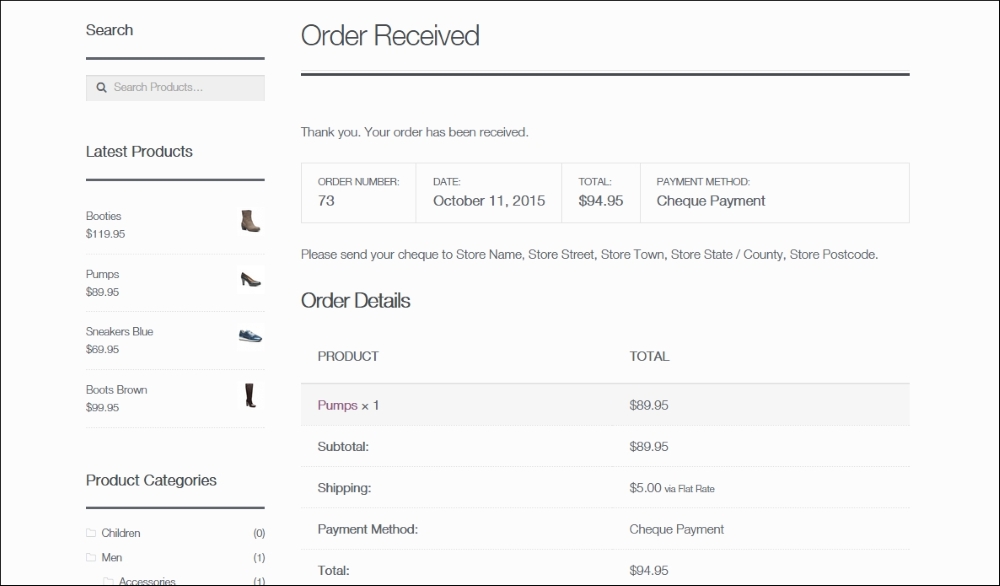
Task: Browse the Children product category
Action: pyautogui.click(x=122, y=533)
